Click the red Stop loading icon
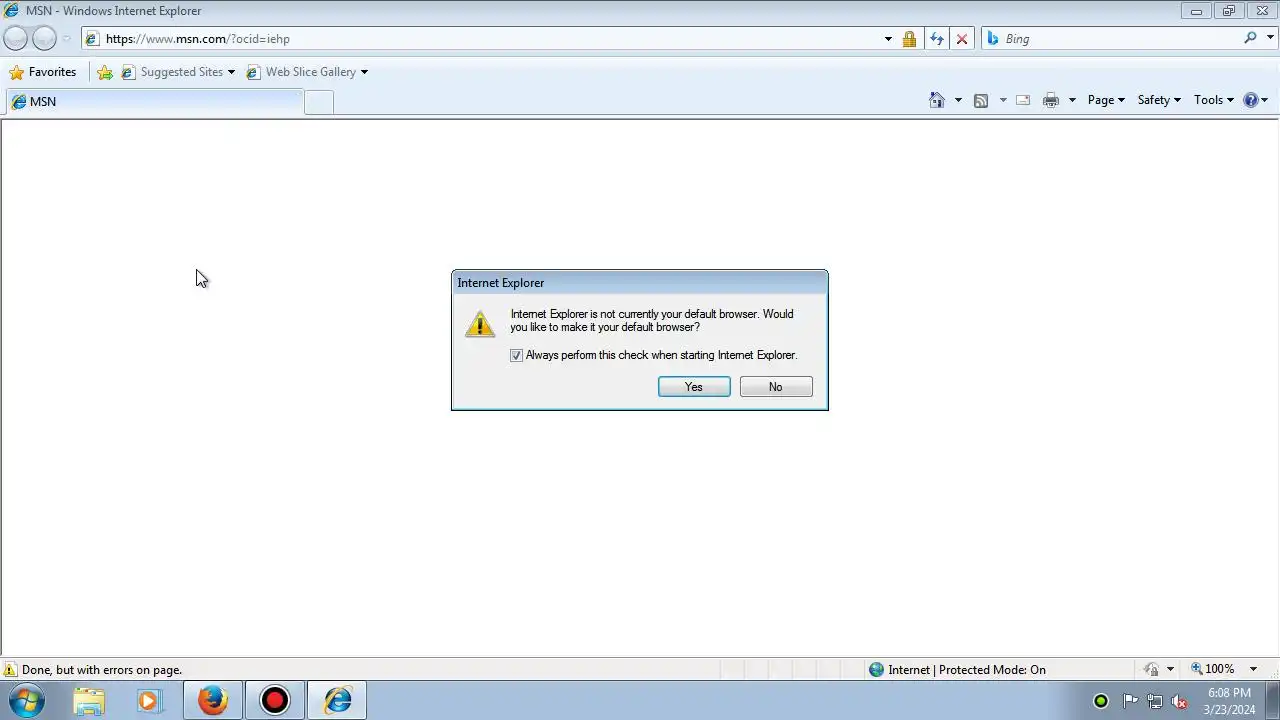The width and height of the screenshot is (1280, 720). coord(962,39)
